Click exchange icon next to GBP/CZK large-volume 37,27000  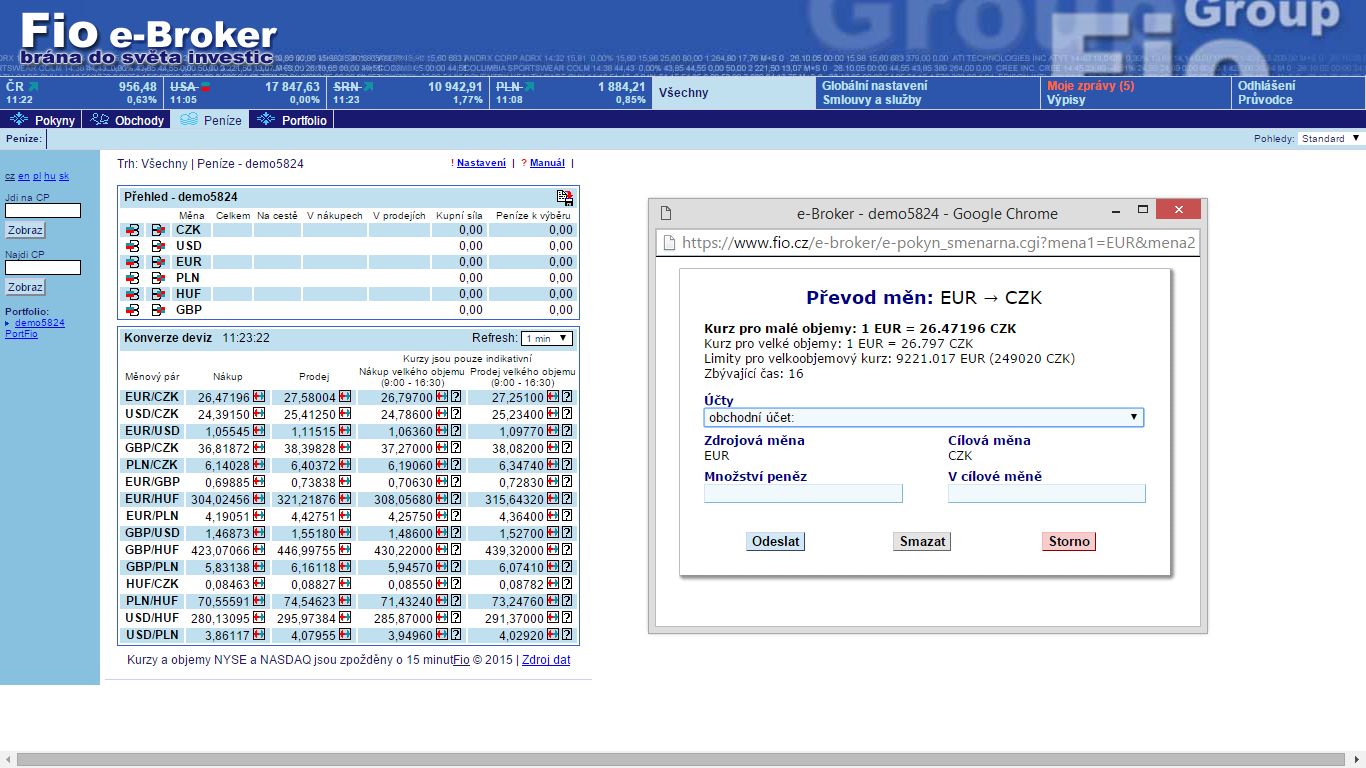pyautogui.click(x=442, y=448)
